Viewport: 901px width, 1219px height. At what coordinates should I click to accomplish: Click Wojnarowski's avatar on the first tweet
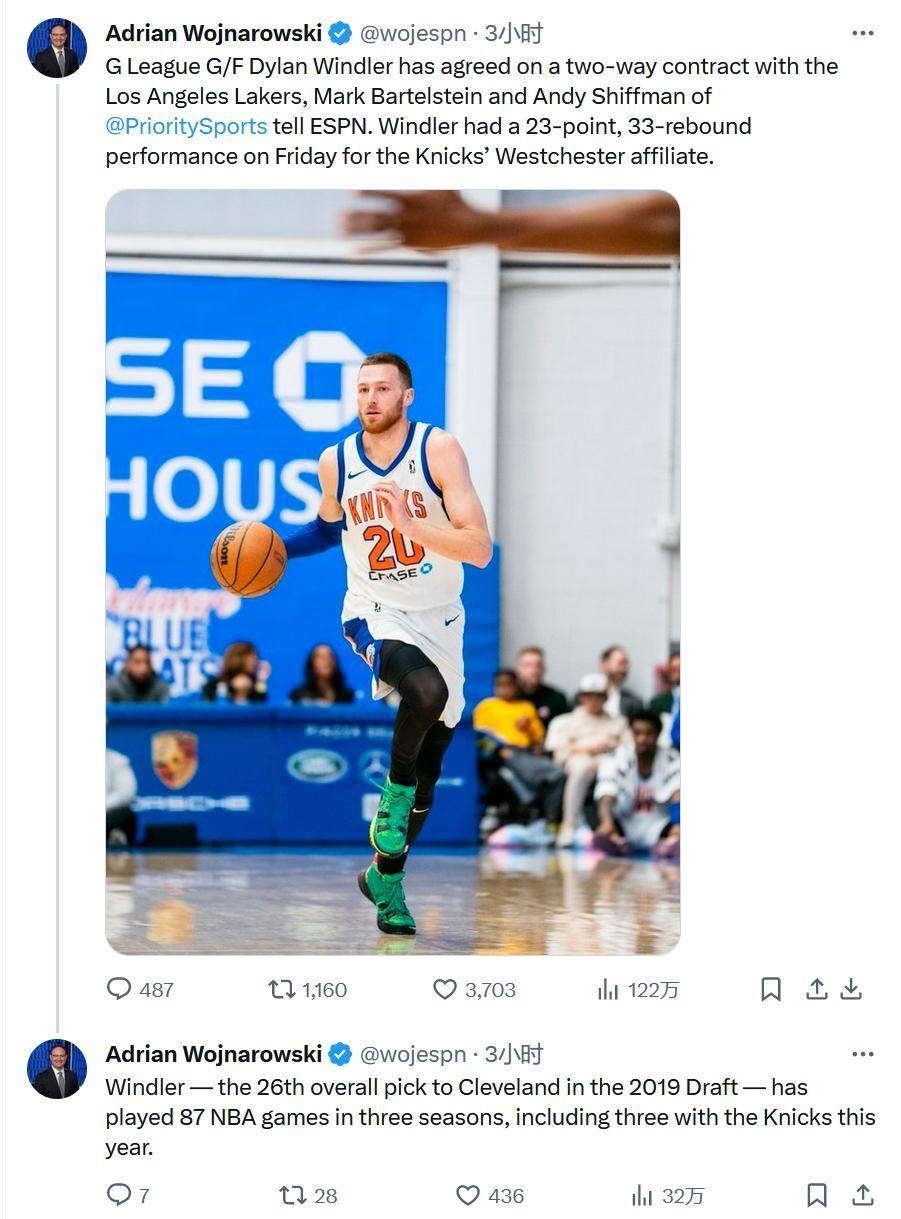click(x=56, y=48)
